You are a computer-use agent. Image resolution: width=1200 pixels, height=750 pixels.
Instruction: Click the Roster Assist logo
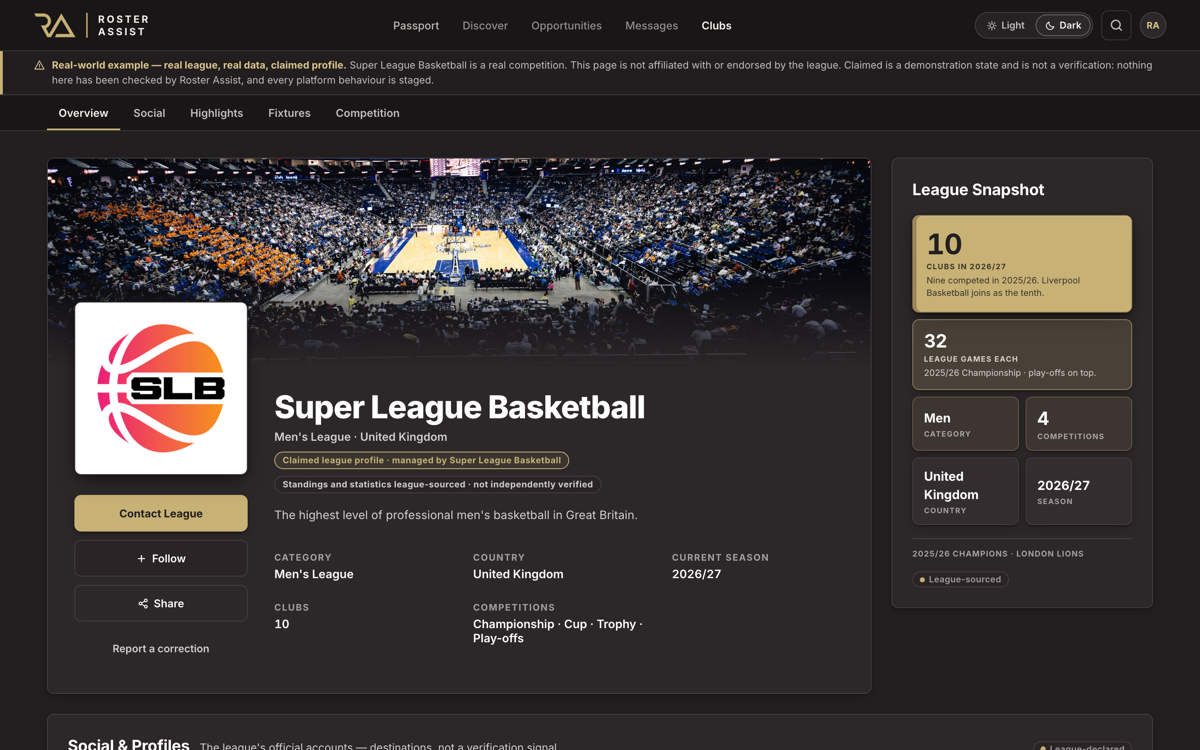pyautogui.click(x=91, y=25)
